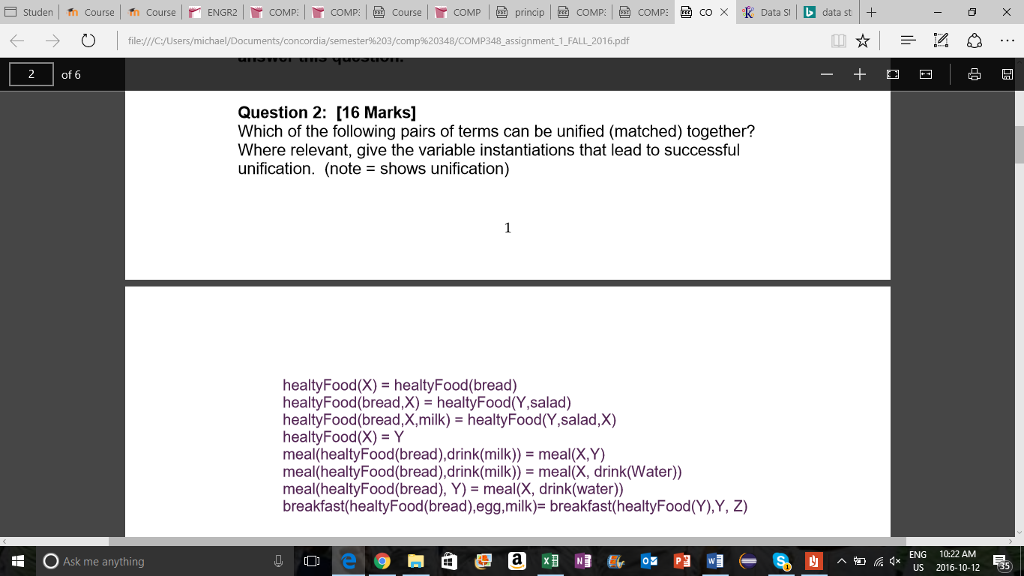
Task: Open Action Center notifications
Action: coord(1001,561)
